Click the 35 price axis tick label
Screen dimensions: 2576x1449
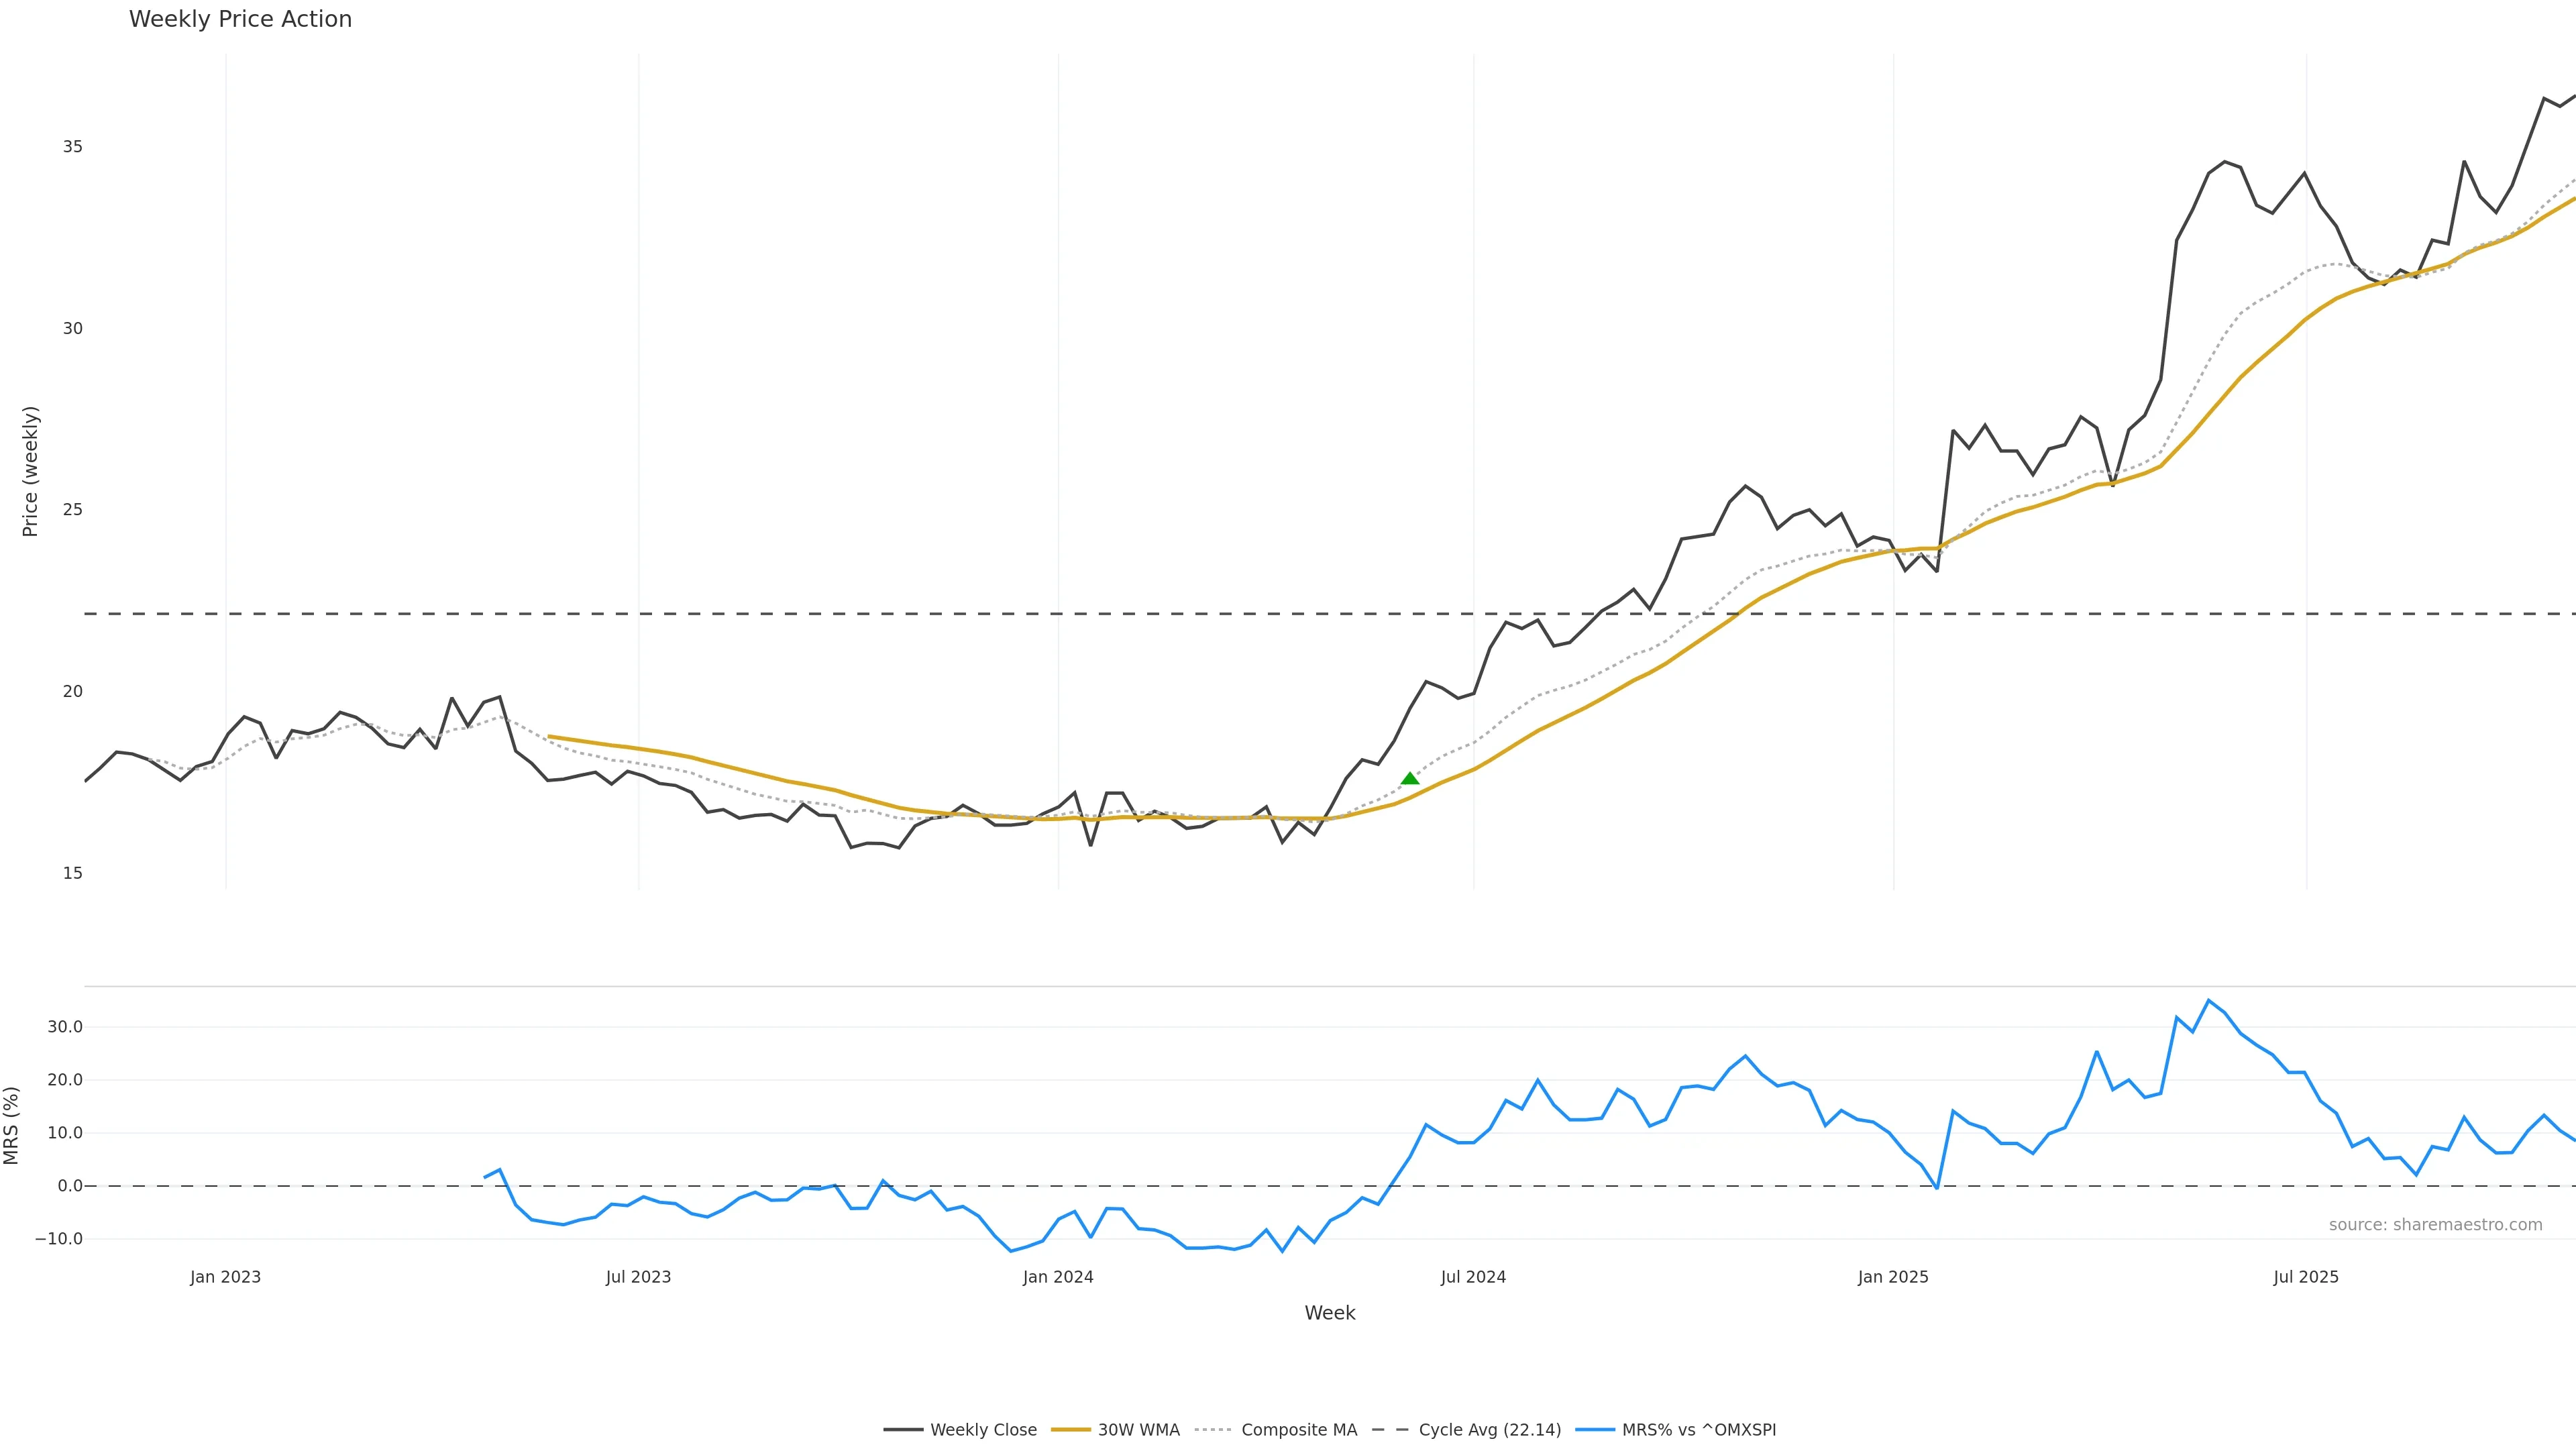(73, 147)
